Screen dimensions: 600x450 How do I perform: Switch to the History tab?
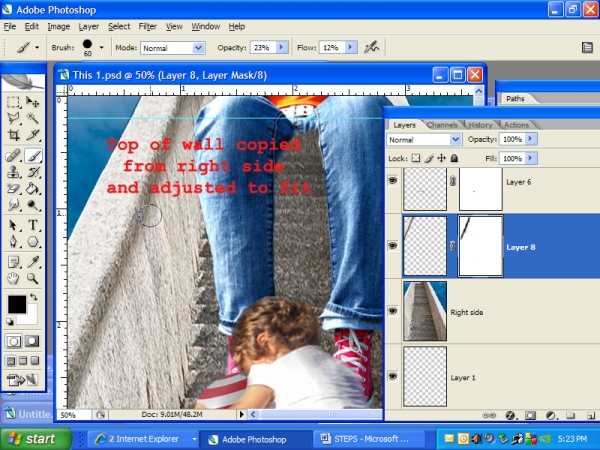(x=480, y=125)
